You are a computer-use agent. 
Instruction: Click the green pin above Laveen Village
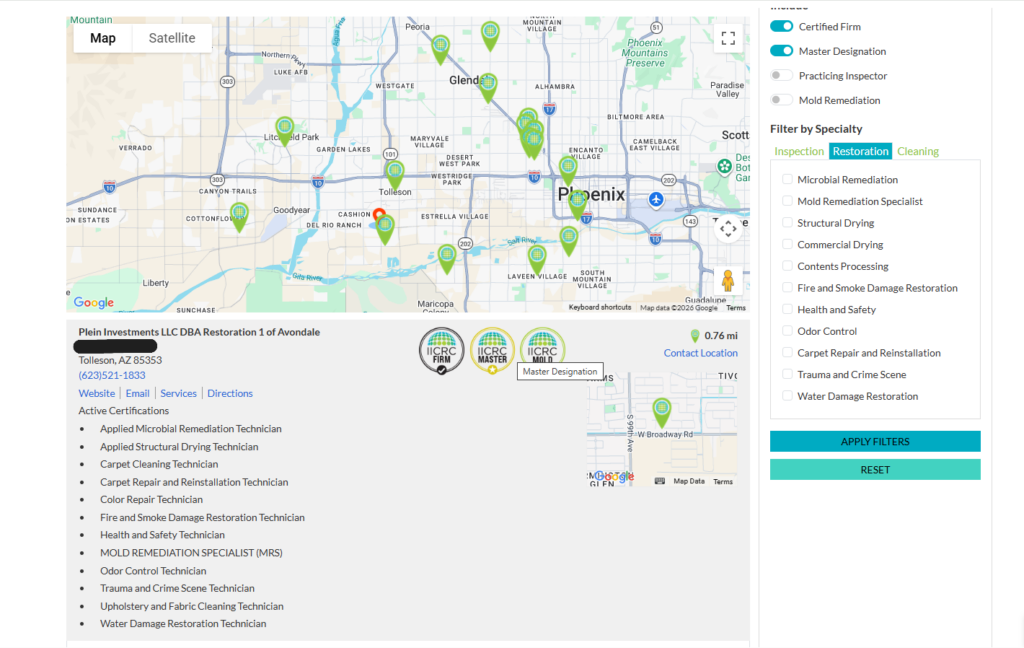tap(537, 258)
